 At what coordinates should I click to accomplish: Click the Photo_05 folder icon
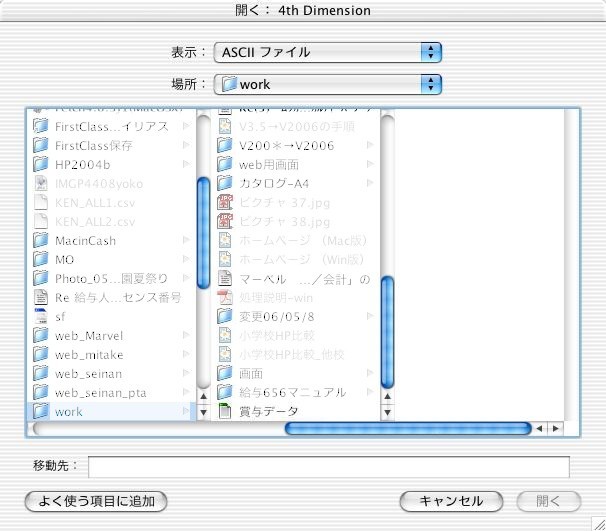point(41,278)
